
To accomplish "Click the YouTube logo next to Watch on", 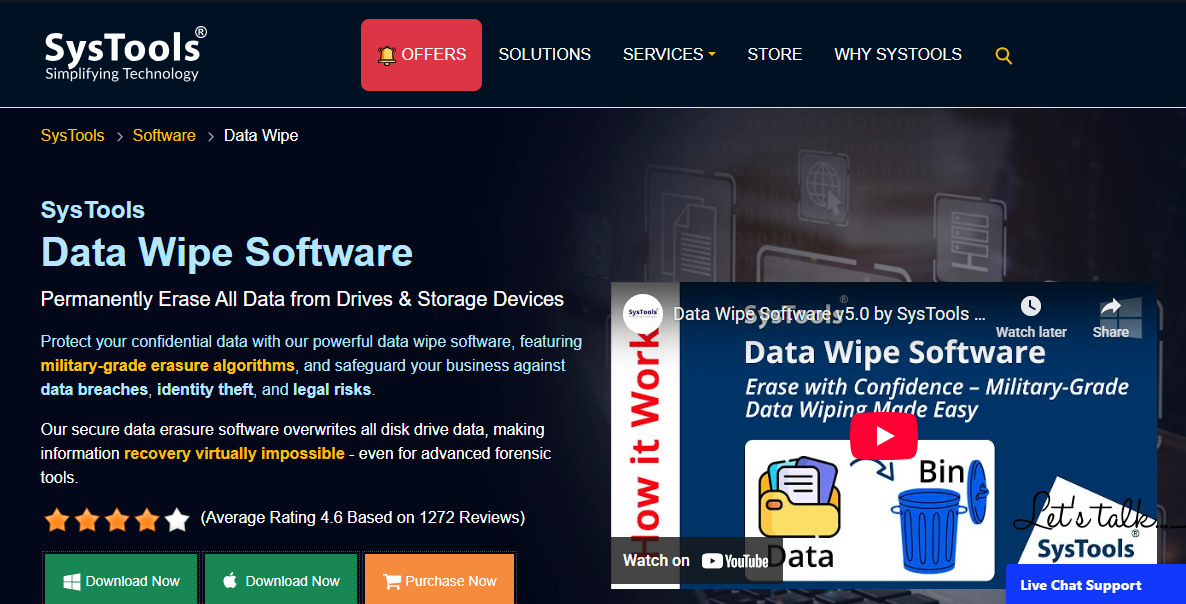I will pyautogui.click(x=735, y=561).
